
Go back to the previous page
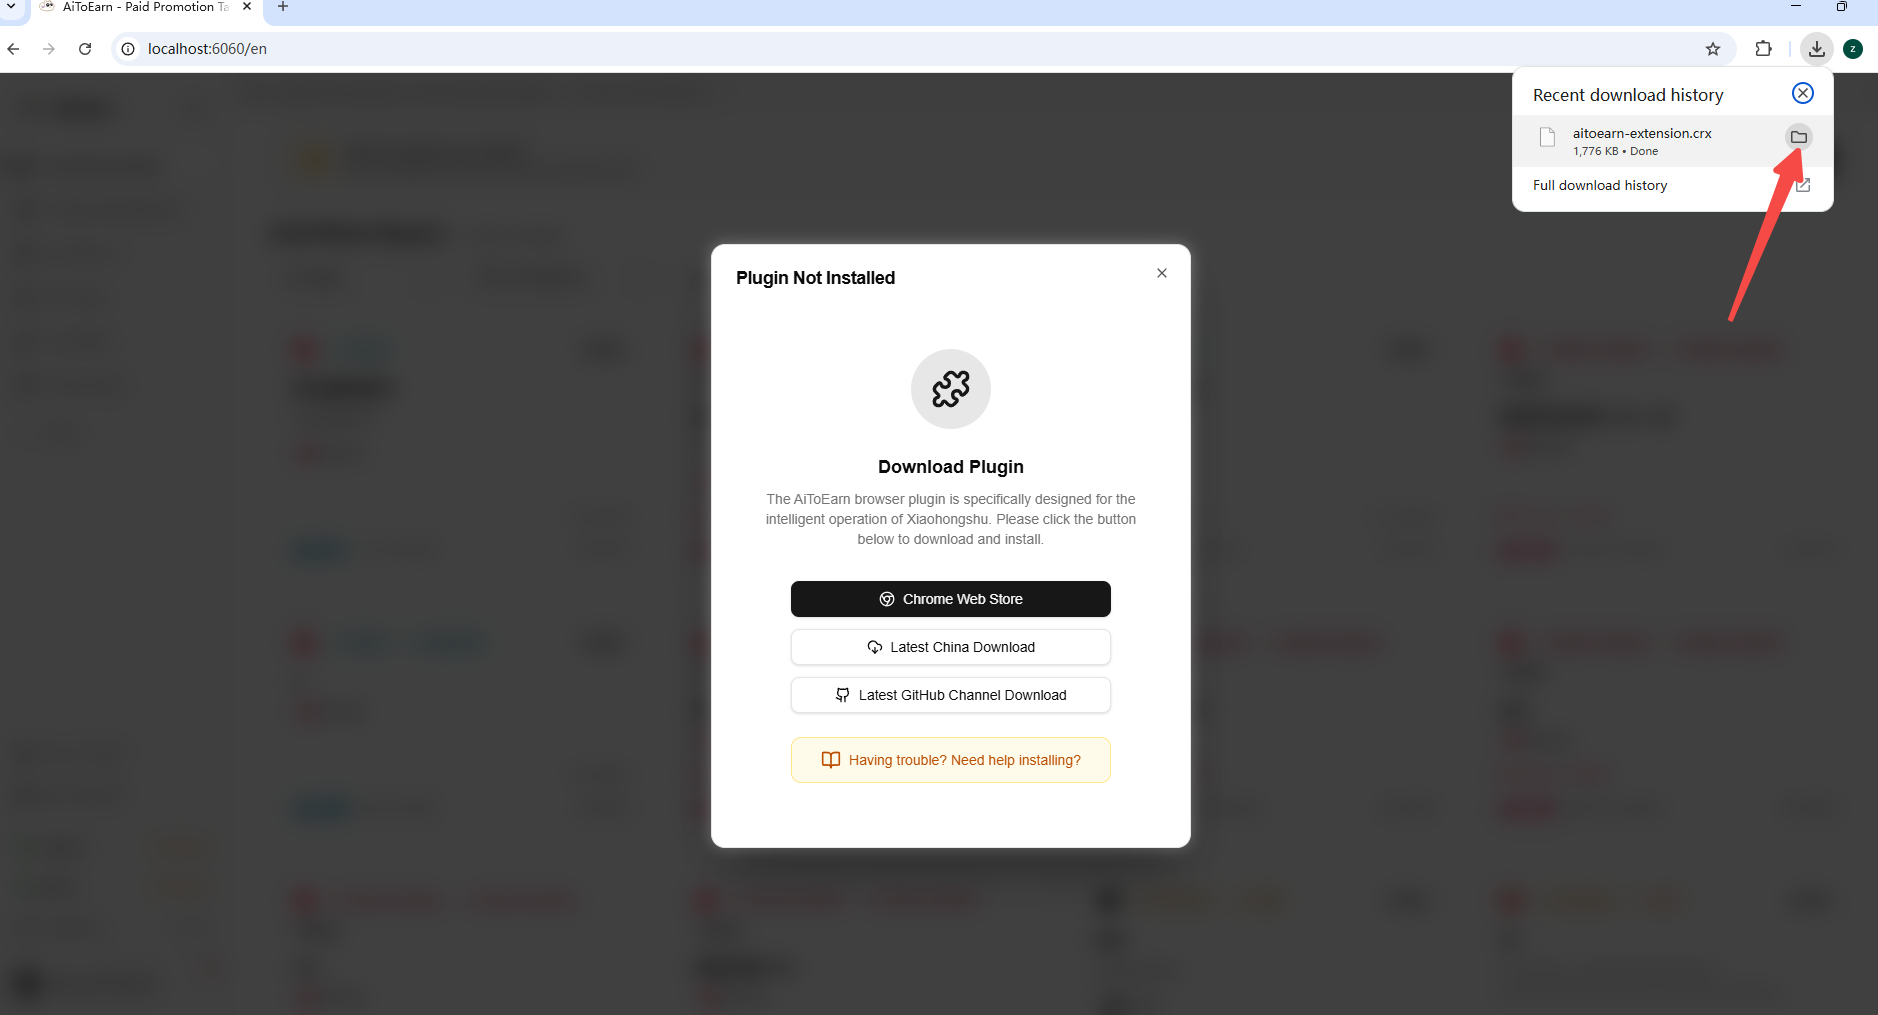(13, 48)
